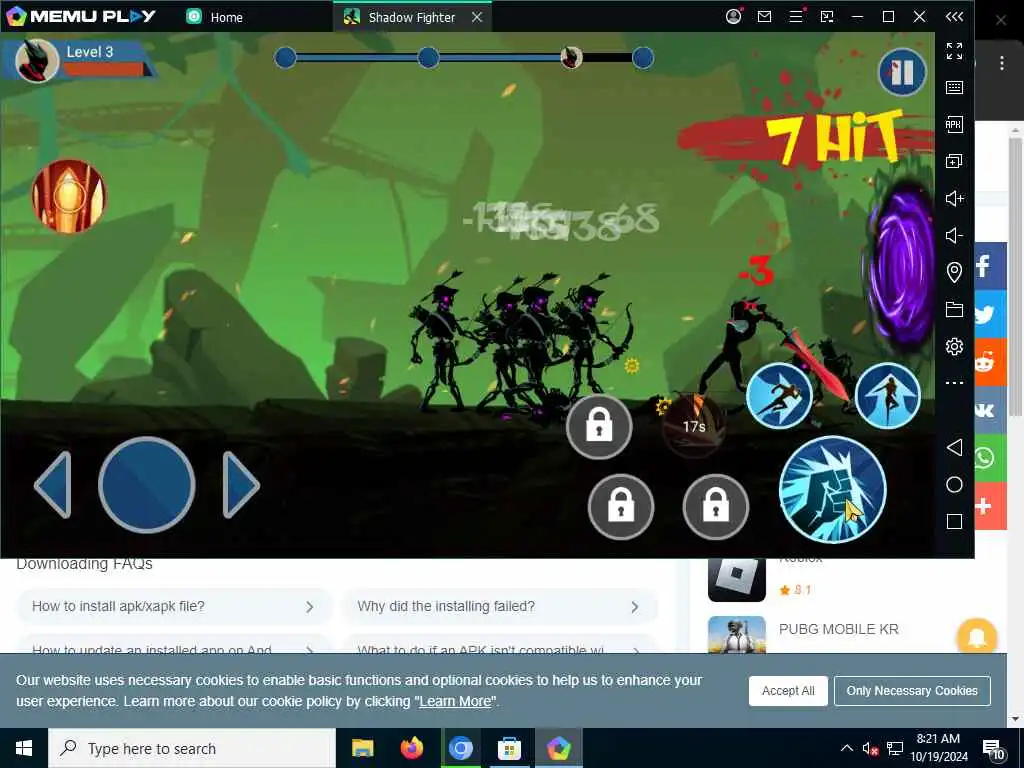The image size is (1024, 768).
Task: Pause the game with the pause button
Action: pyautogui.click(x=902, y=72)
